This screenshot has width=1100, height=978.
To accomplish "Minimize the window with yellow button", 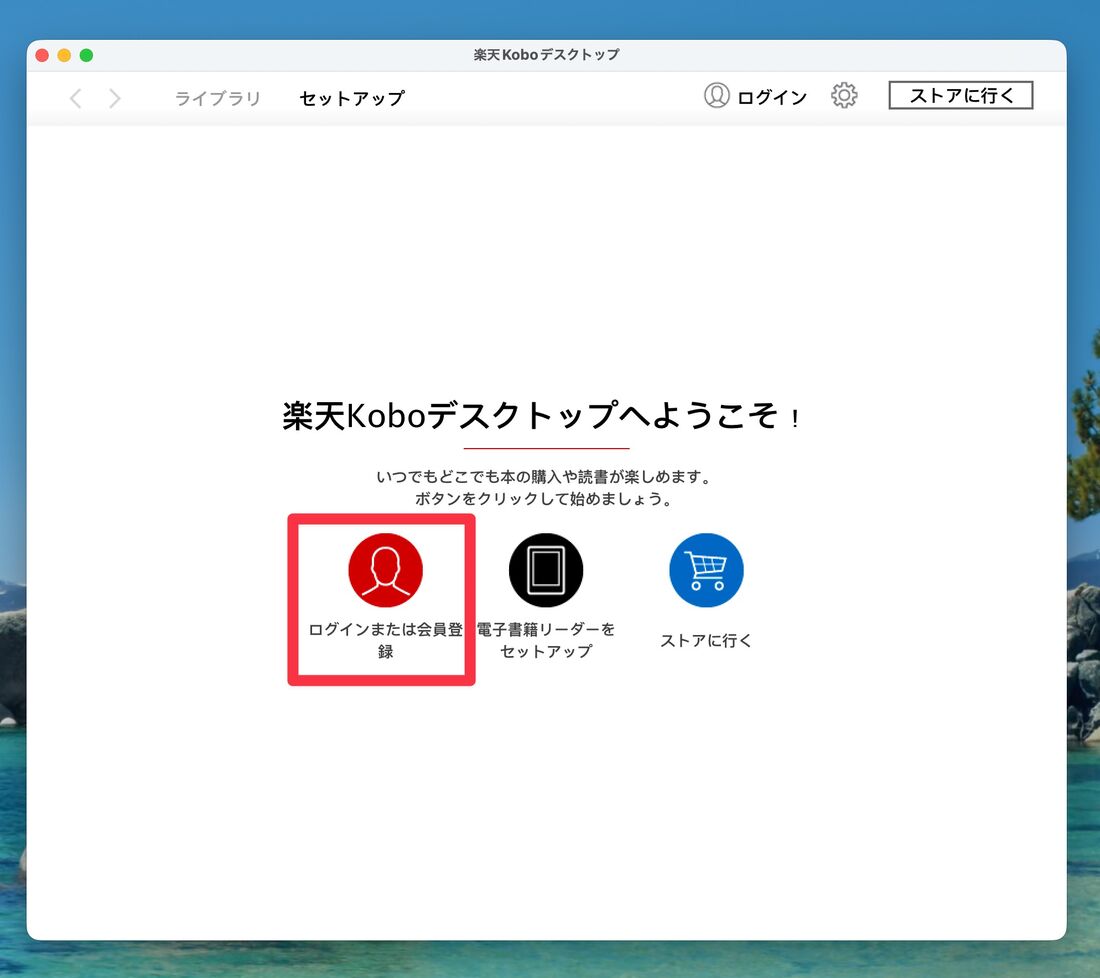I will pos(64,55).
